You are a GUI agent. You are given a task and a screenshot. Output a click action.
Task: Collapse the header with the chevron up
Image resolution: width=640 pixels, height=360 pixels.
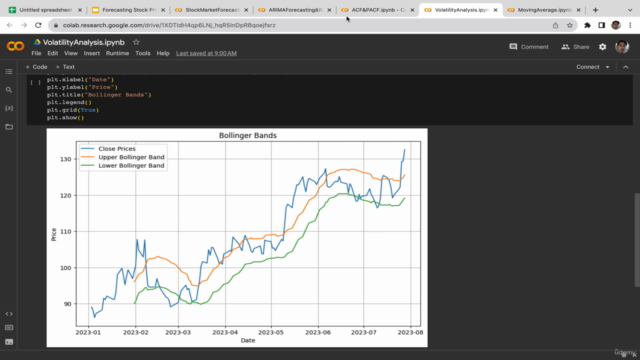626,67
